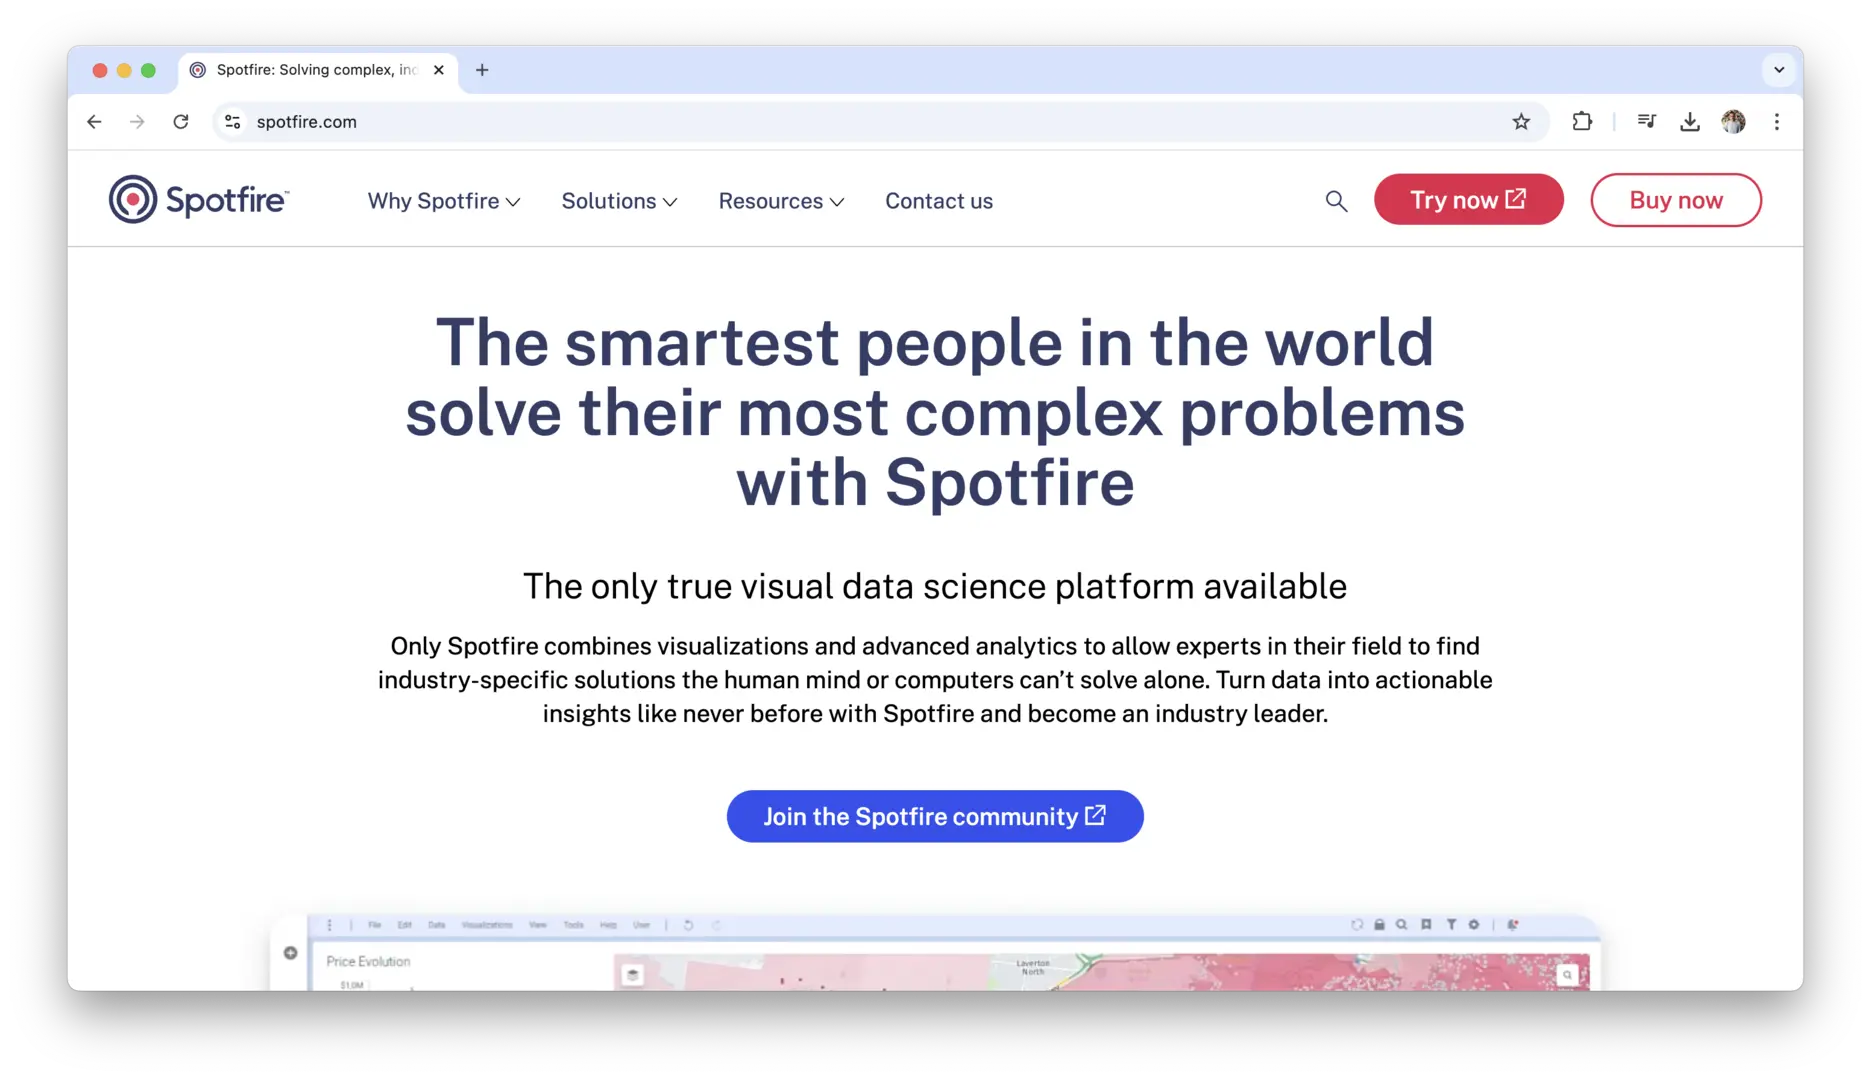The image size is (1871, 1080).
Task: Click the 'only true visual data science platform' subheading
Action: coord(935,586)
